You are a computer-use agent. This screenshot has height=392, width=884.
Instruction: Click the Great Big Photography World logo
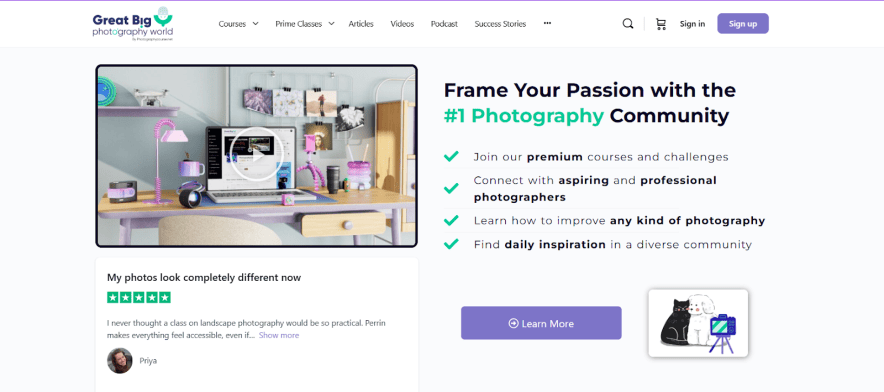coord(133,24)
